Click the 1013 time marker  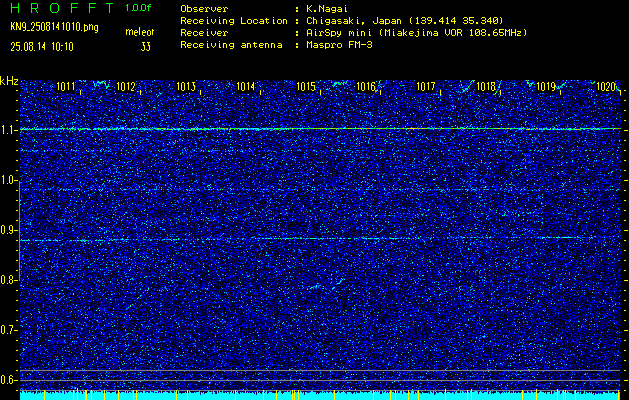tap(186, 87)
